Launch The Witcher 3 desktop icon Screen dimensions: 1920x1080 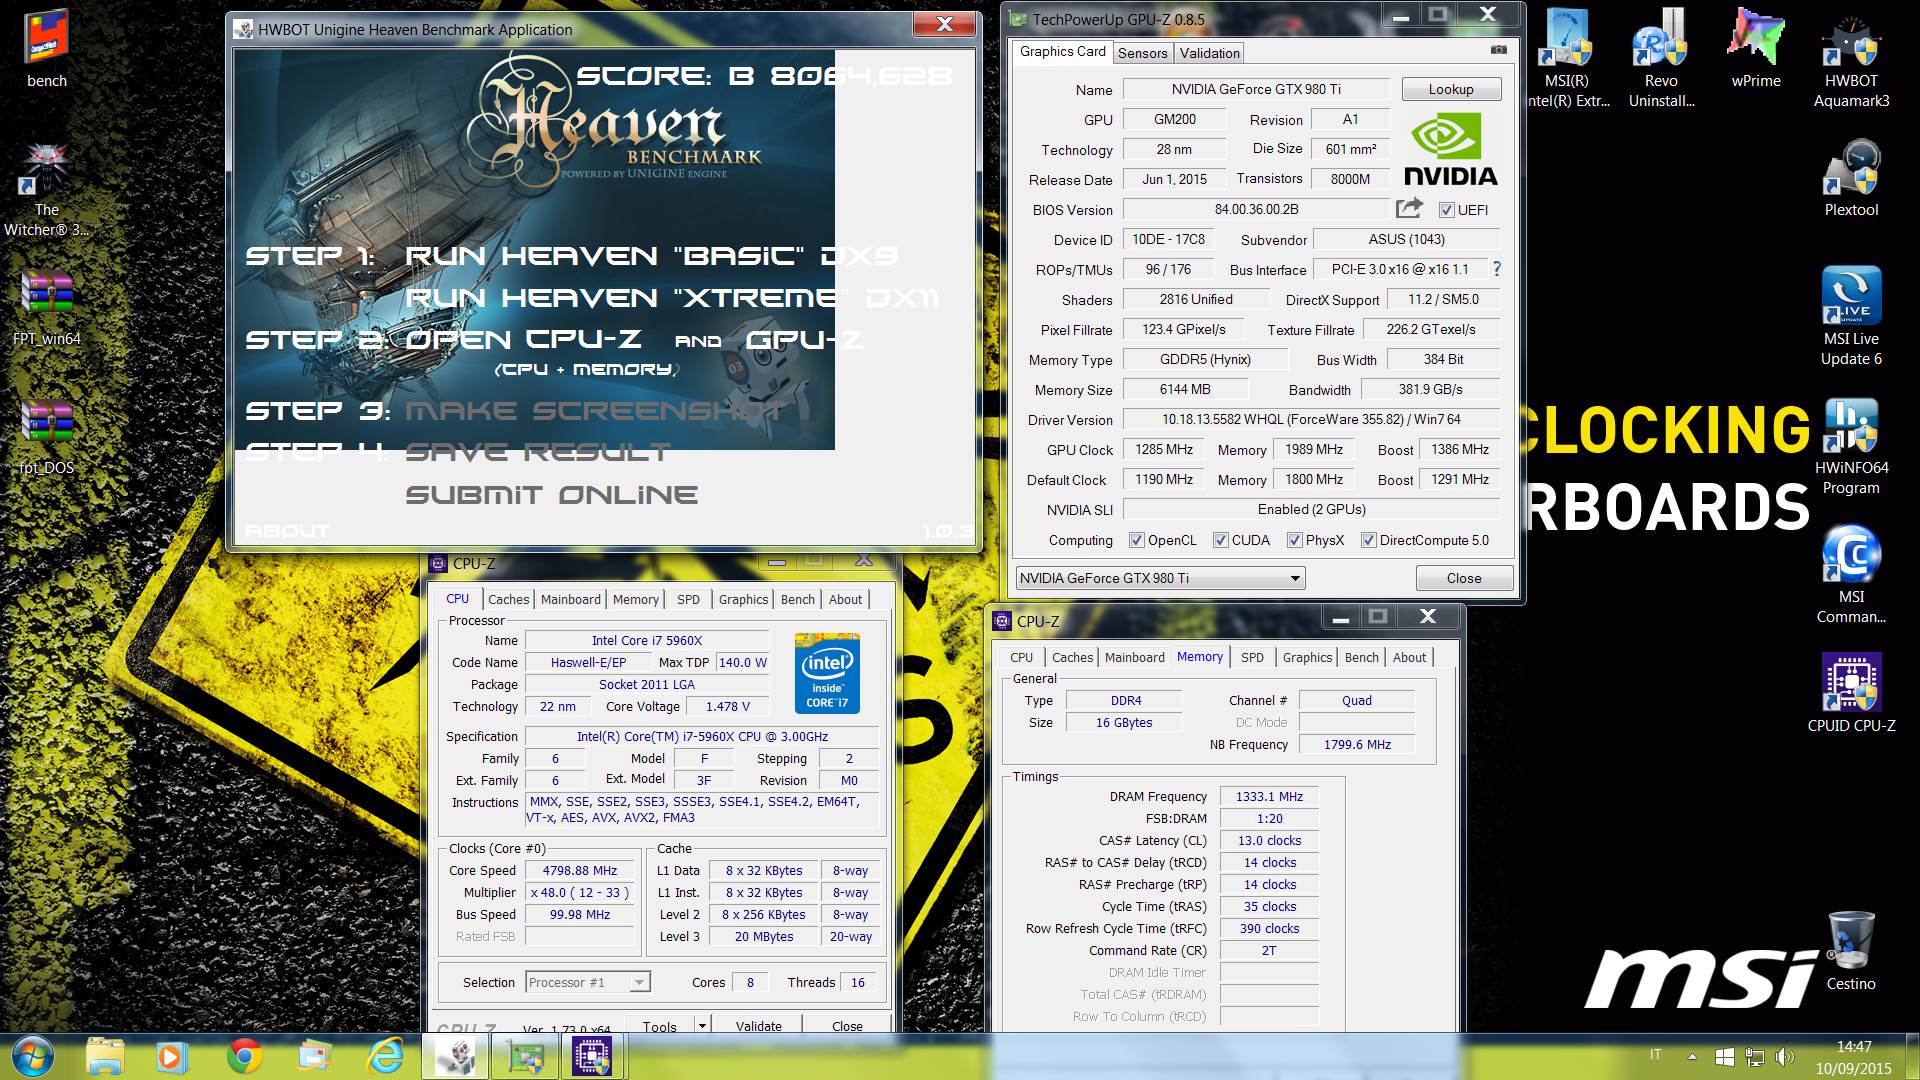click(46, 190)
